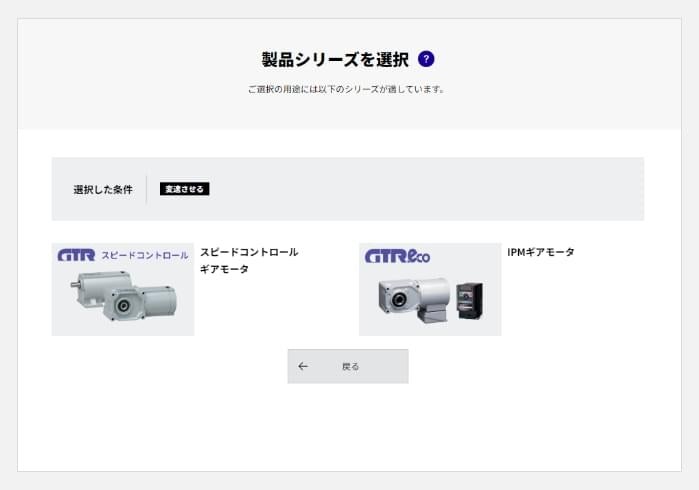Viewport: 699px width, 490px height.
Task: Go back with the 戻る button
Action: tap(348, 366)
